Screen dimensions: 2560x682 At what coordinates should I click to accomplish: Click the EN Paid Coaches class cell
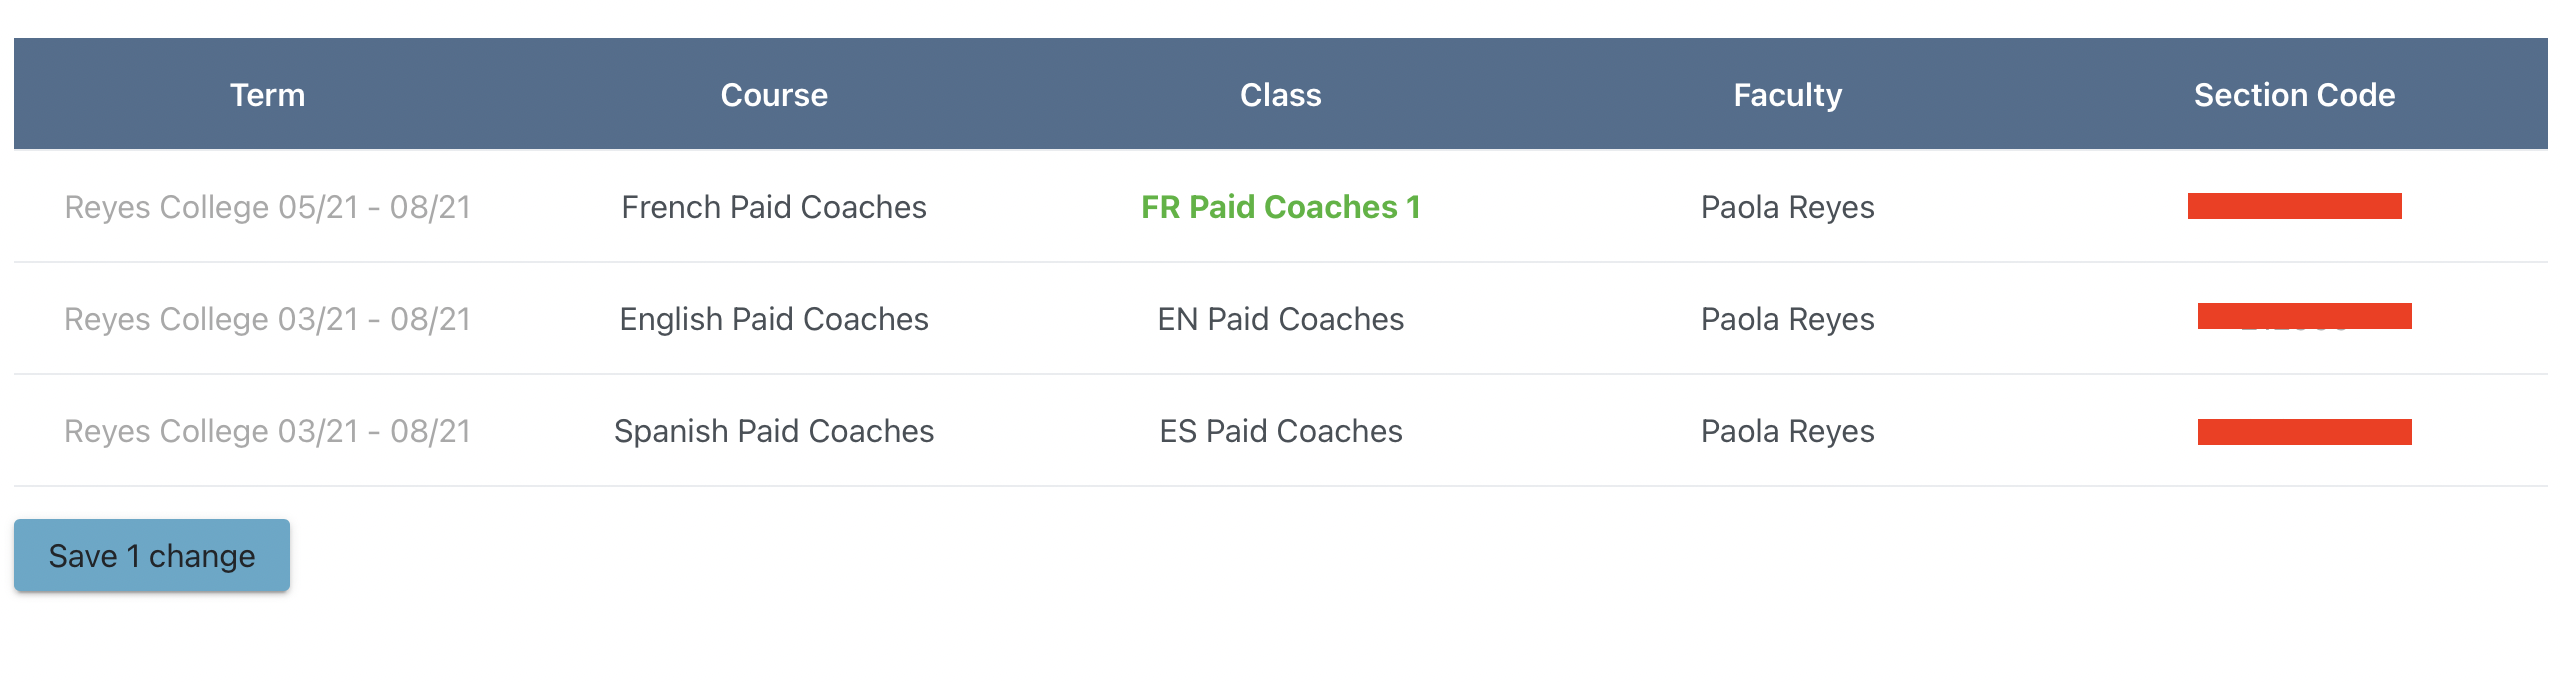coord(1280,319)
